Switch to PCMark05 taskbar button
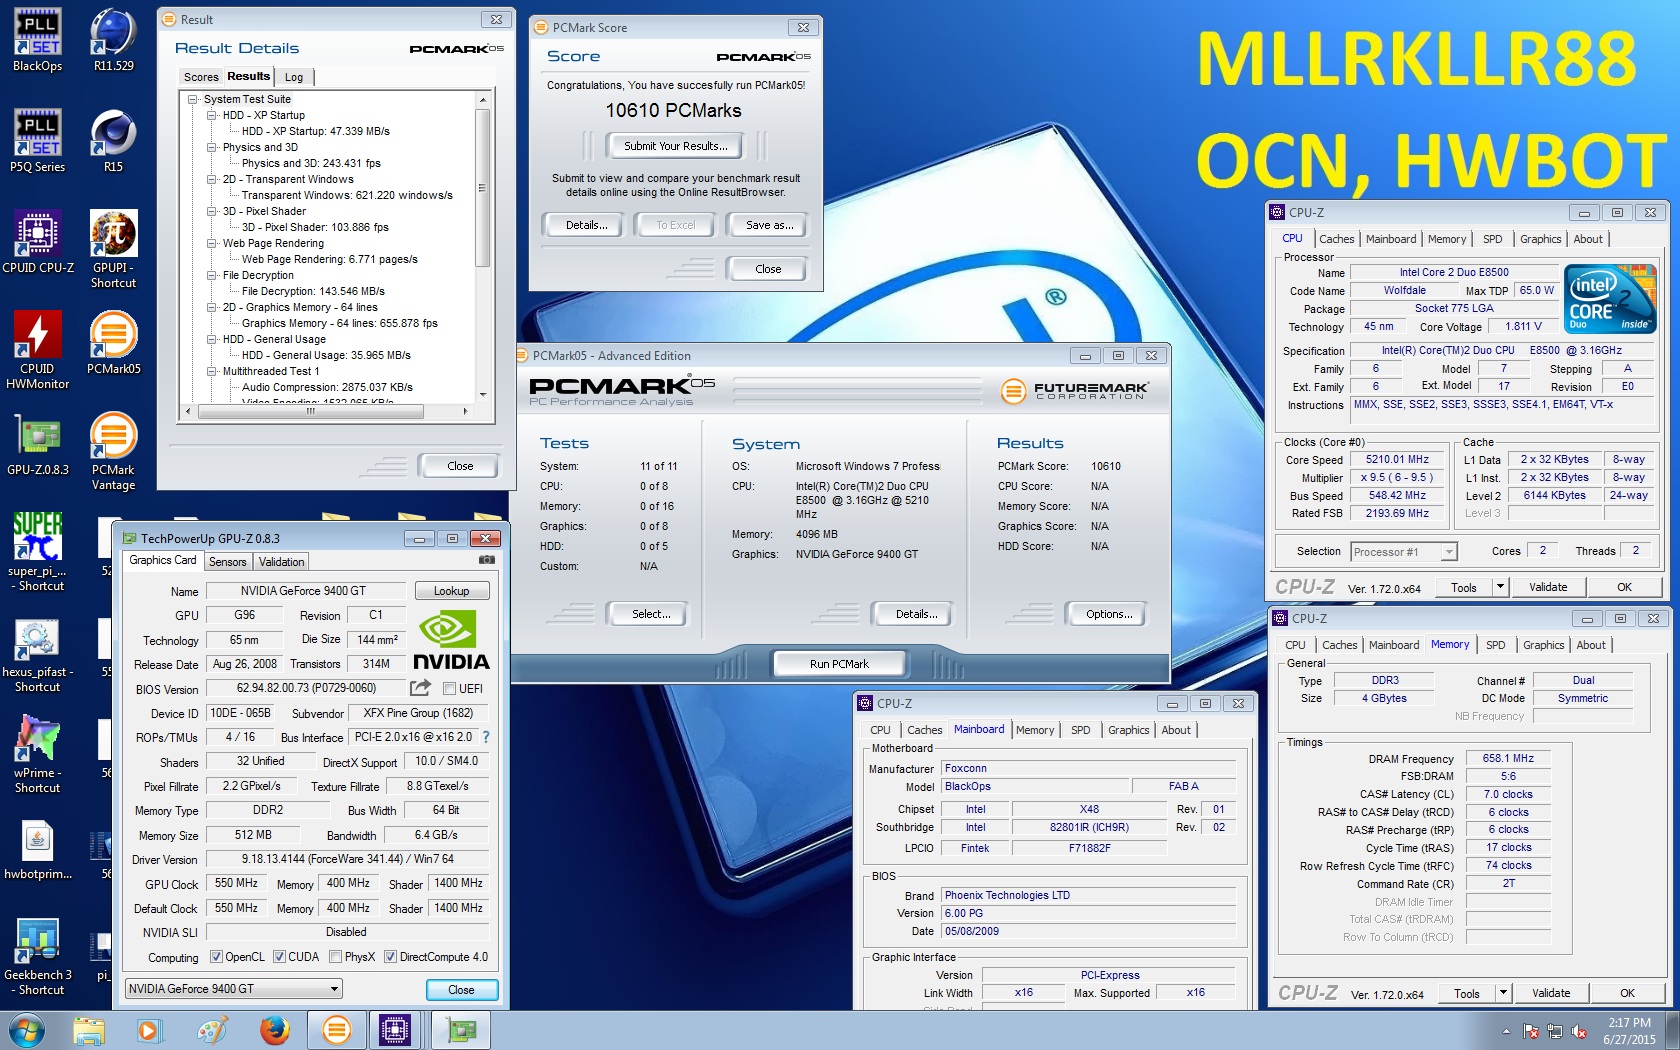The width and height of the screenshot is (1680, 1050). tap(337, 1030)
